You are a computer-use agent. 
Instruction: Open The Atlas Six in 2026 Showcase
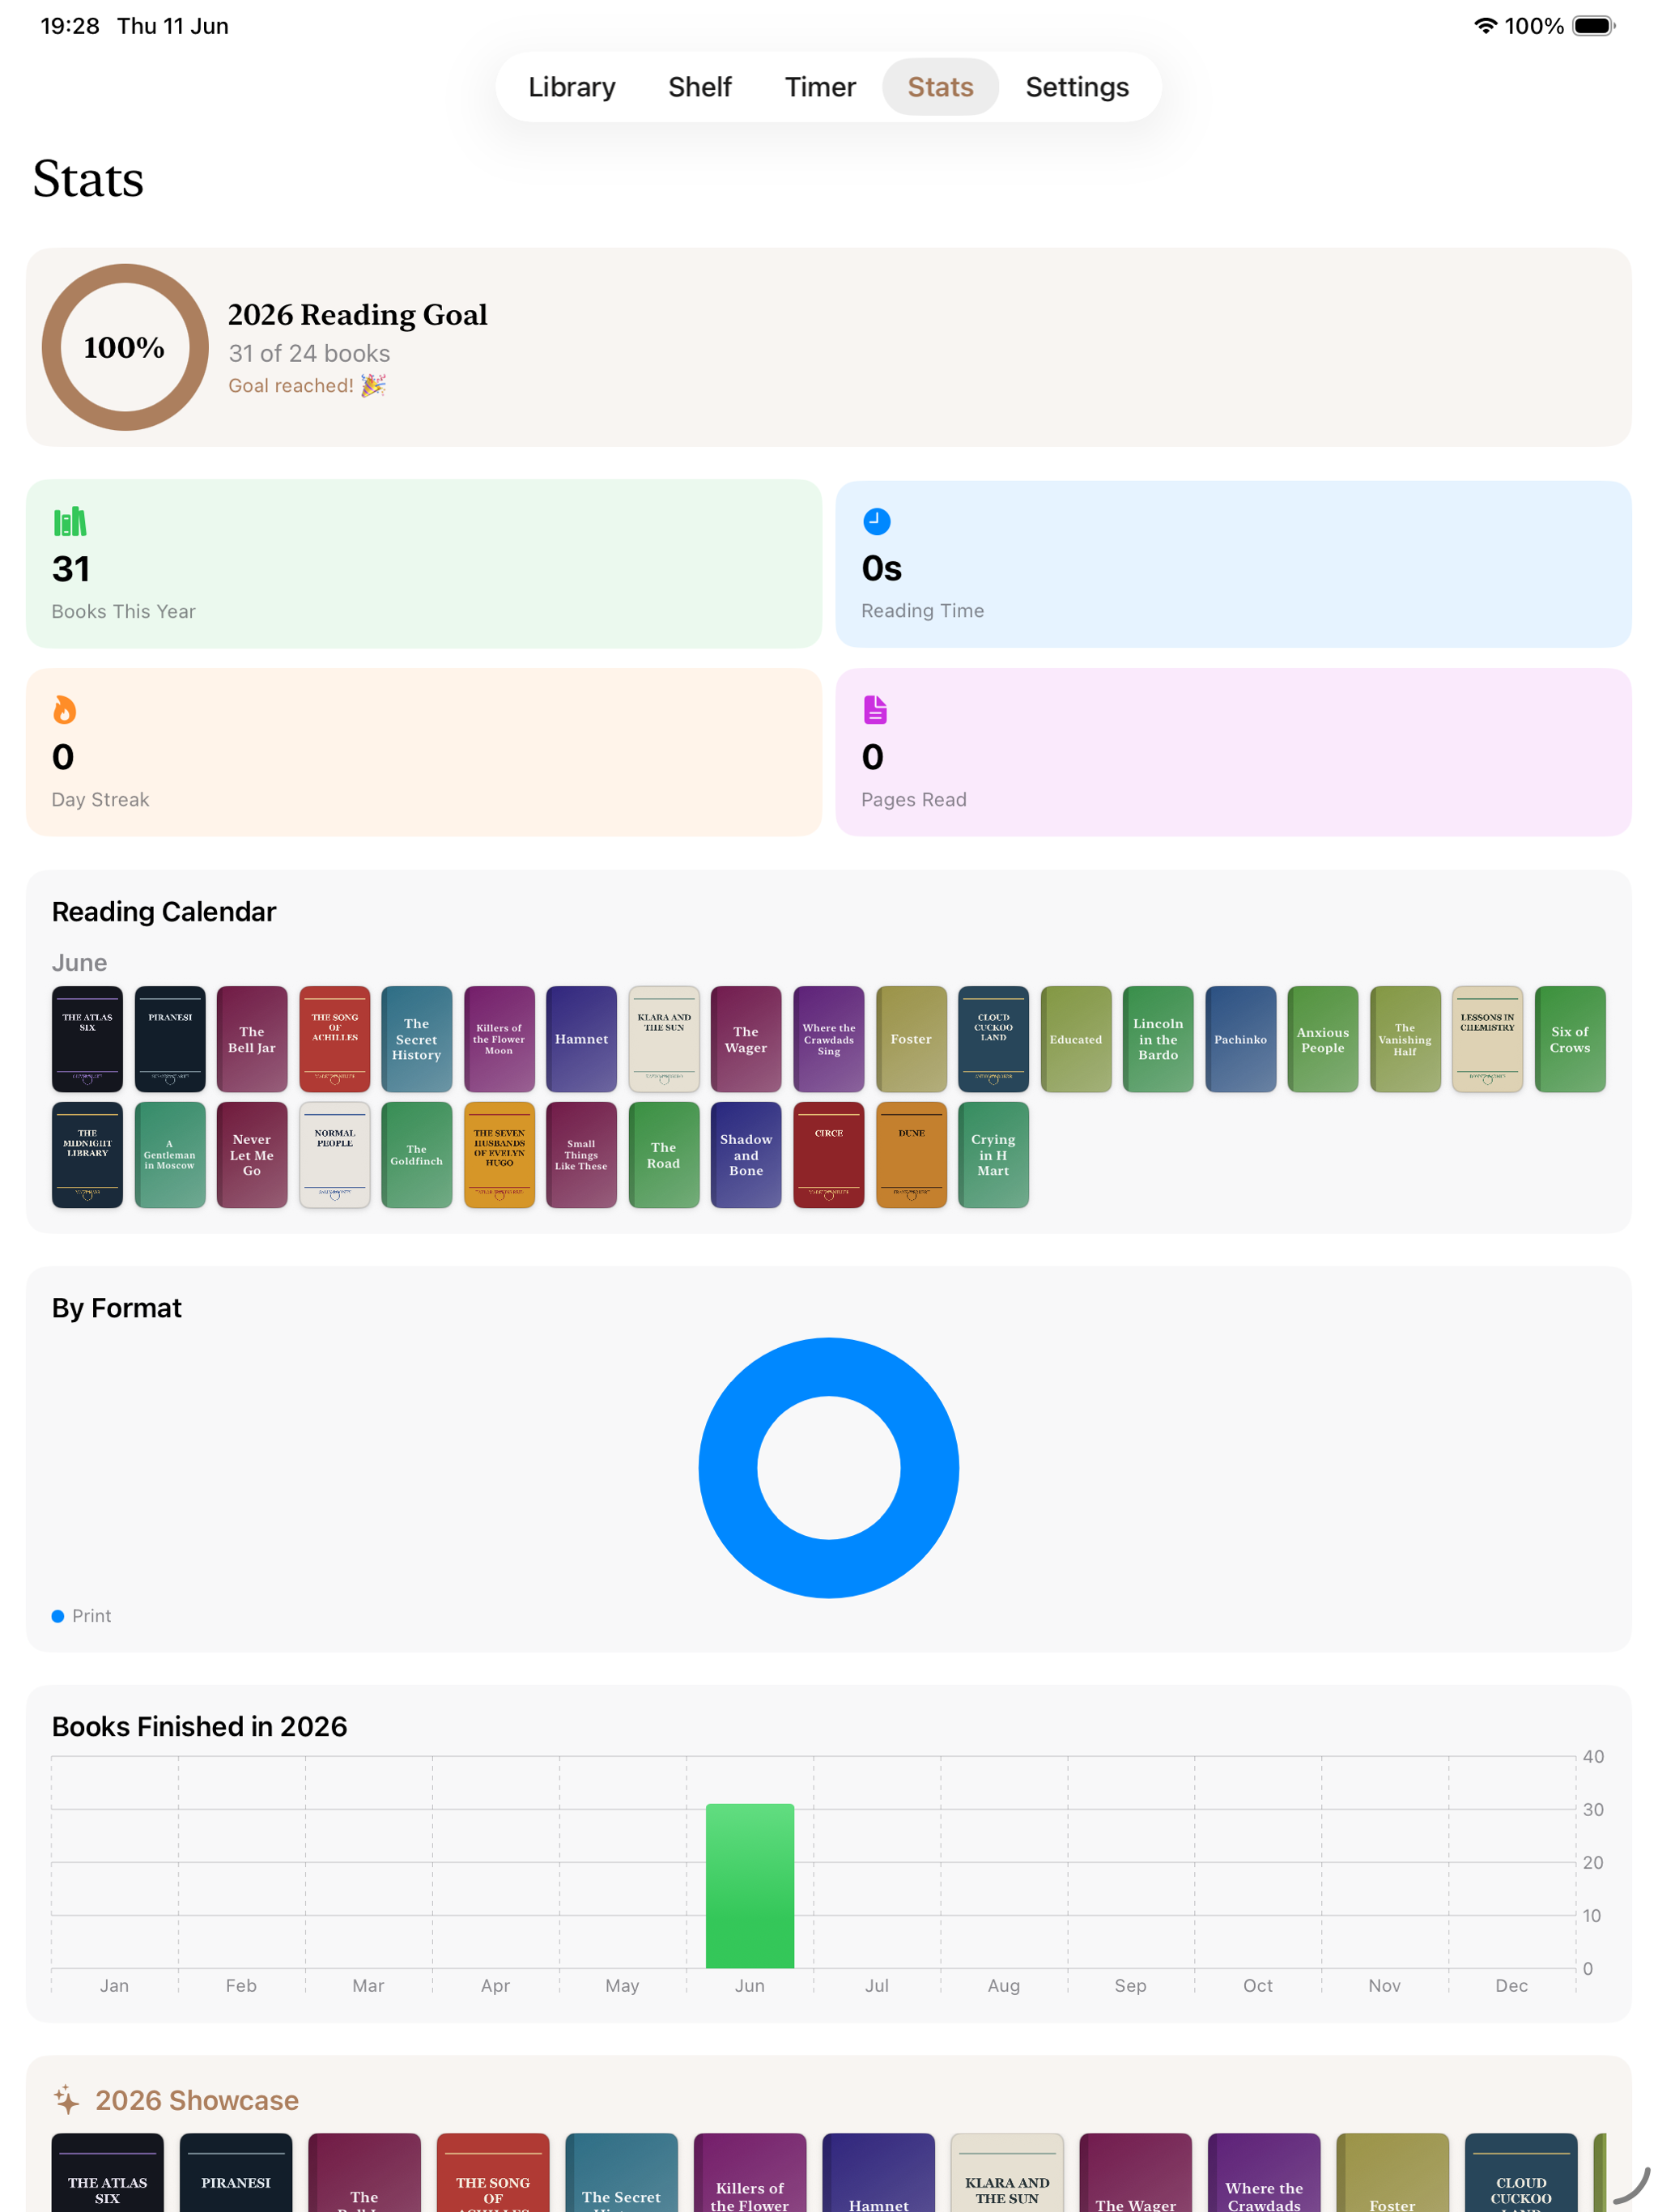tap(107, 2172)
